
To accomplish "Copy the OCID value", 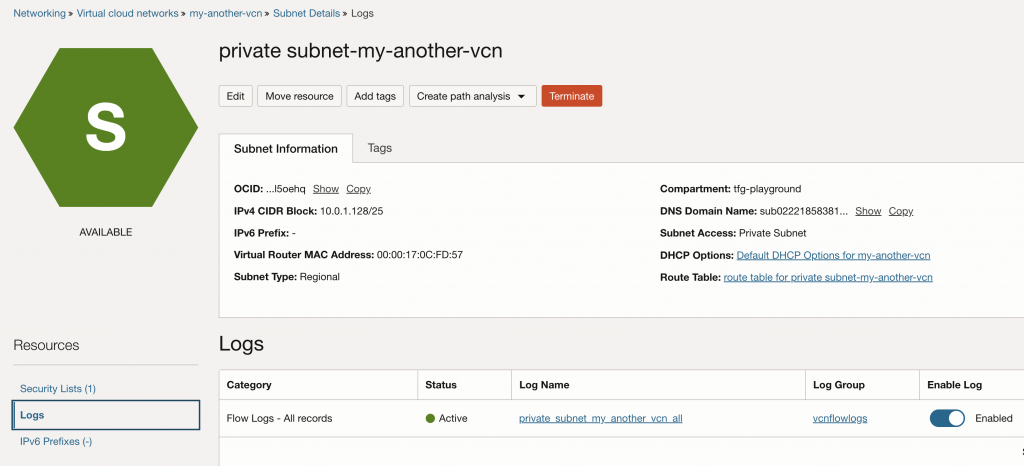I will (x=359, y=189).
